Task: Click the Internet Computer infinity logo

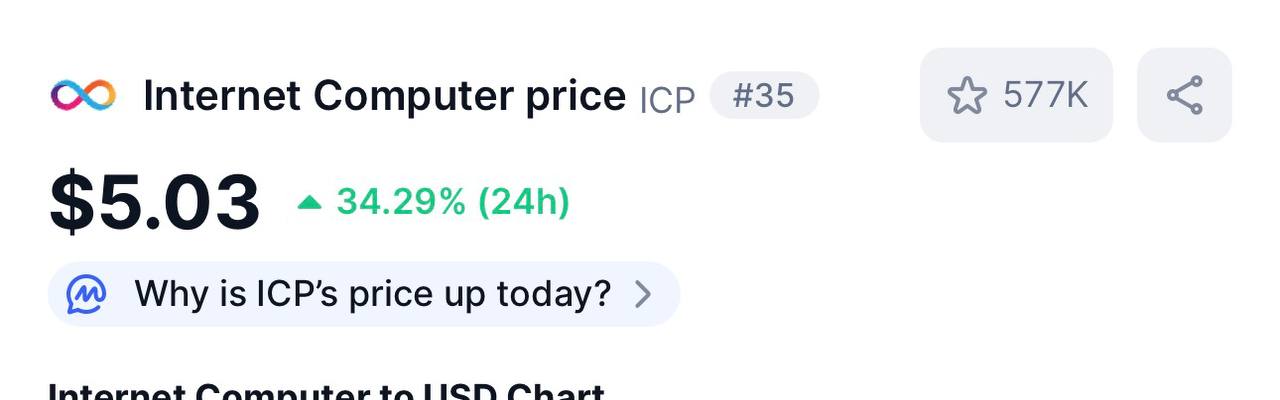Action: pos(83,96)
